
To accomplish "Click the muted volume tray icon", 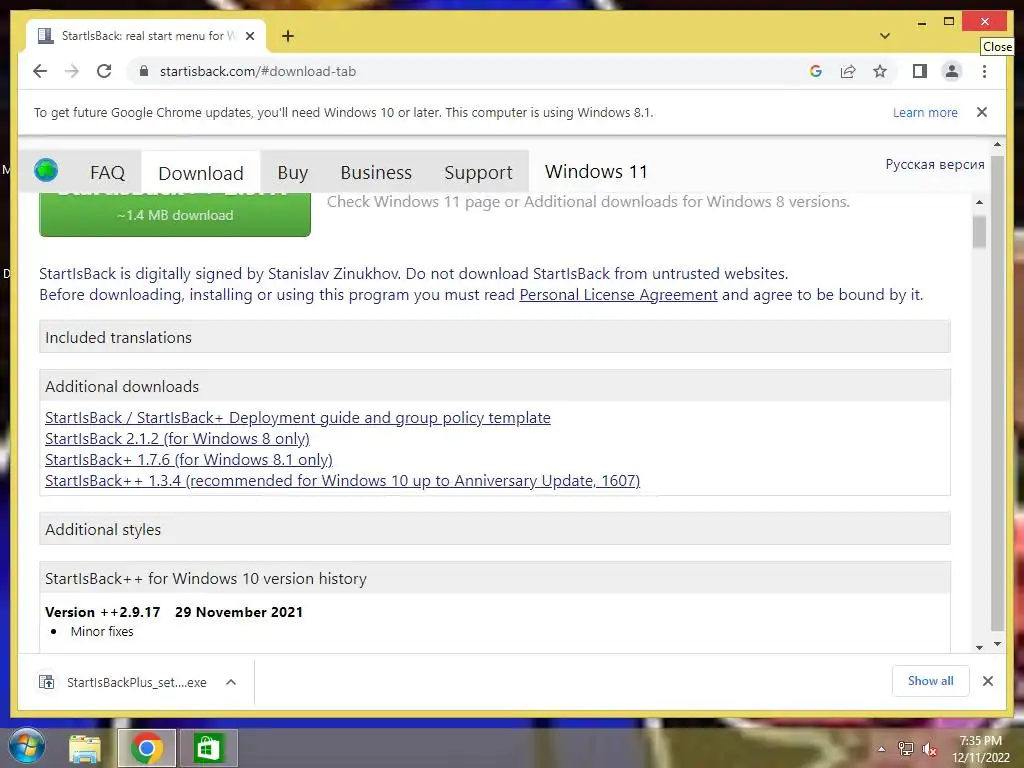I will click(929, 749).
